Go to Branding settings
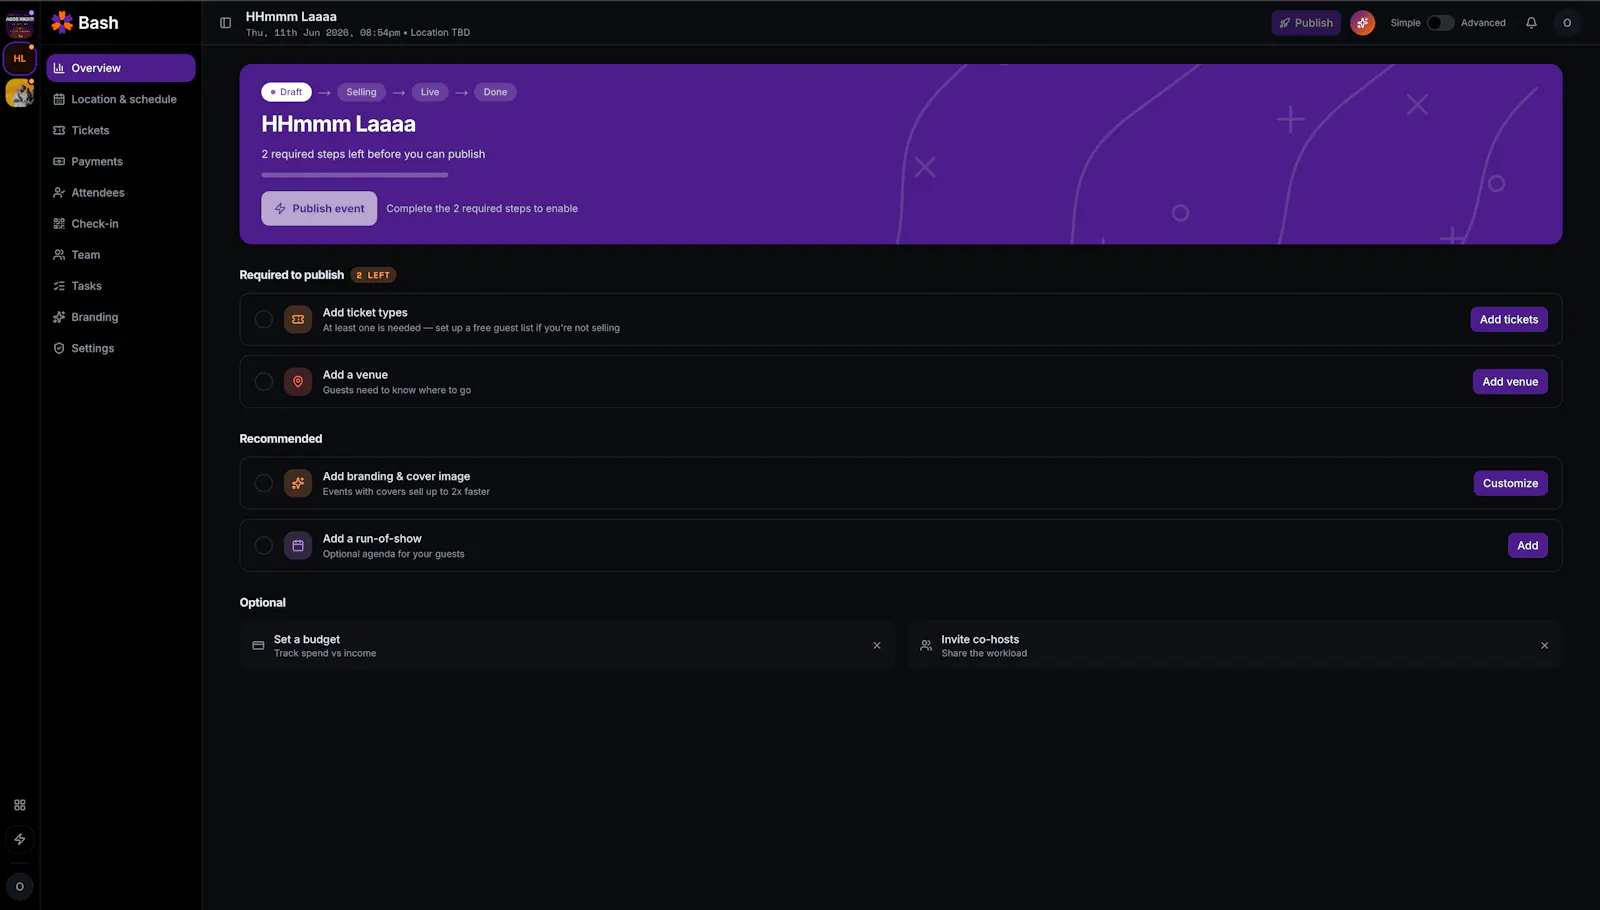This screenshot has height=910, width=1600. point(121,317)
